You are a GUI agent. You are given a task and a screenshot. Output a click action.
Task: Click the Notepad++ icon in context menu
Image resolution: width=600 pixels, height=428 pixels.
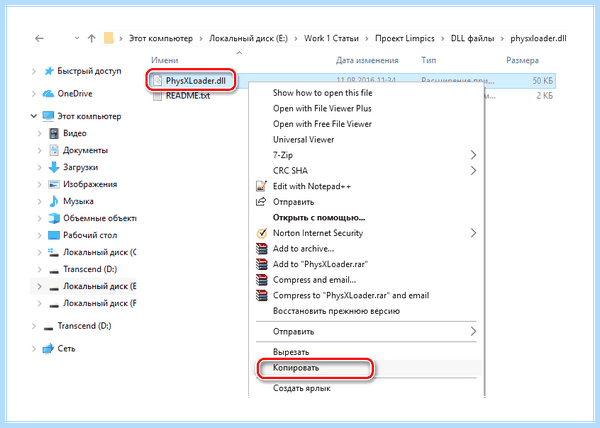tap(261, 186)
